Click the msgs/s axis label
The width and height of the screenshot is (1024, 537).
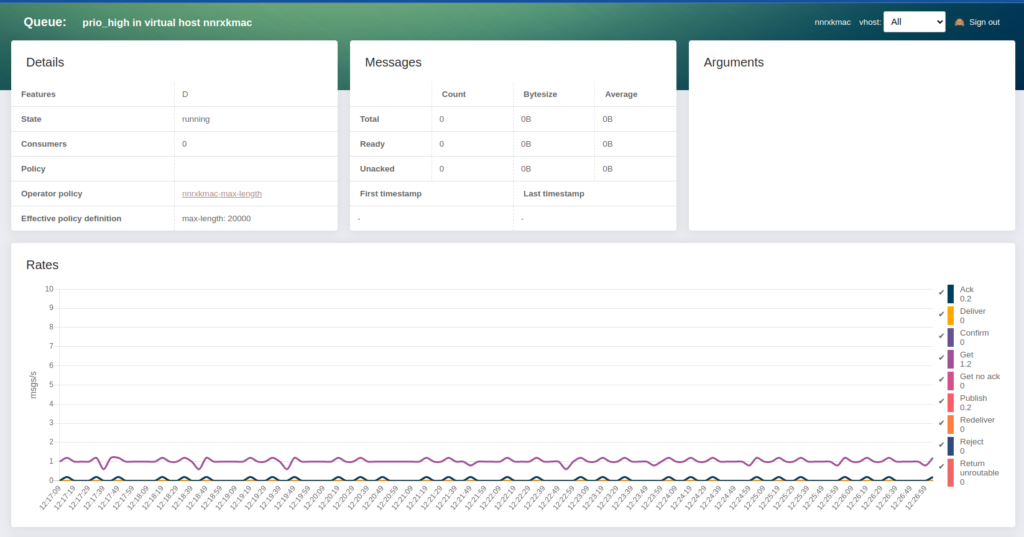pos(33,385)
